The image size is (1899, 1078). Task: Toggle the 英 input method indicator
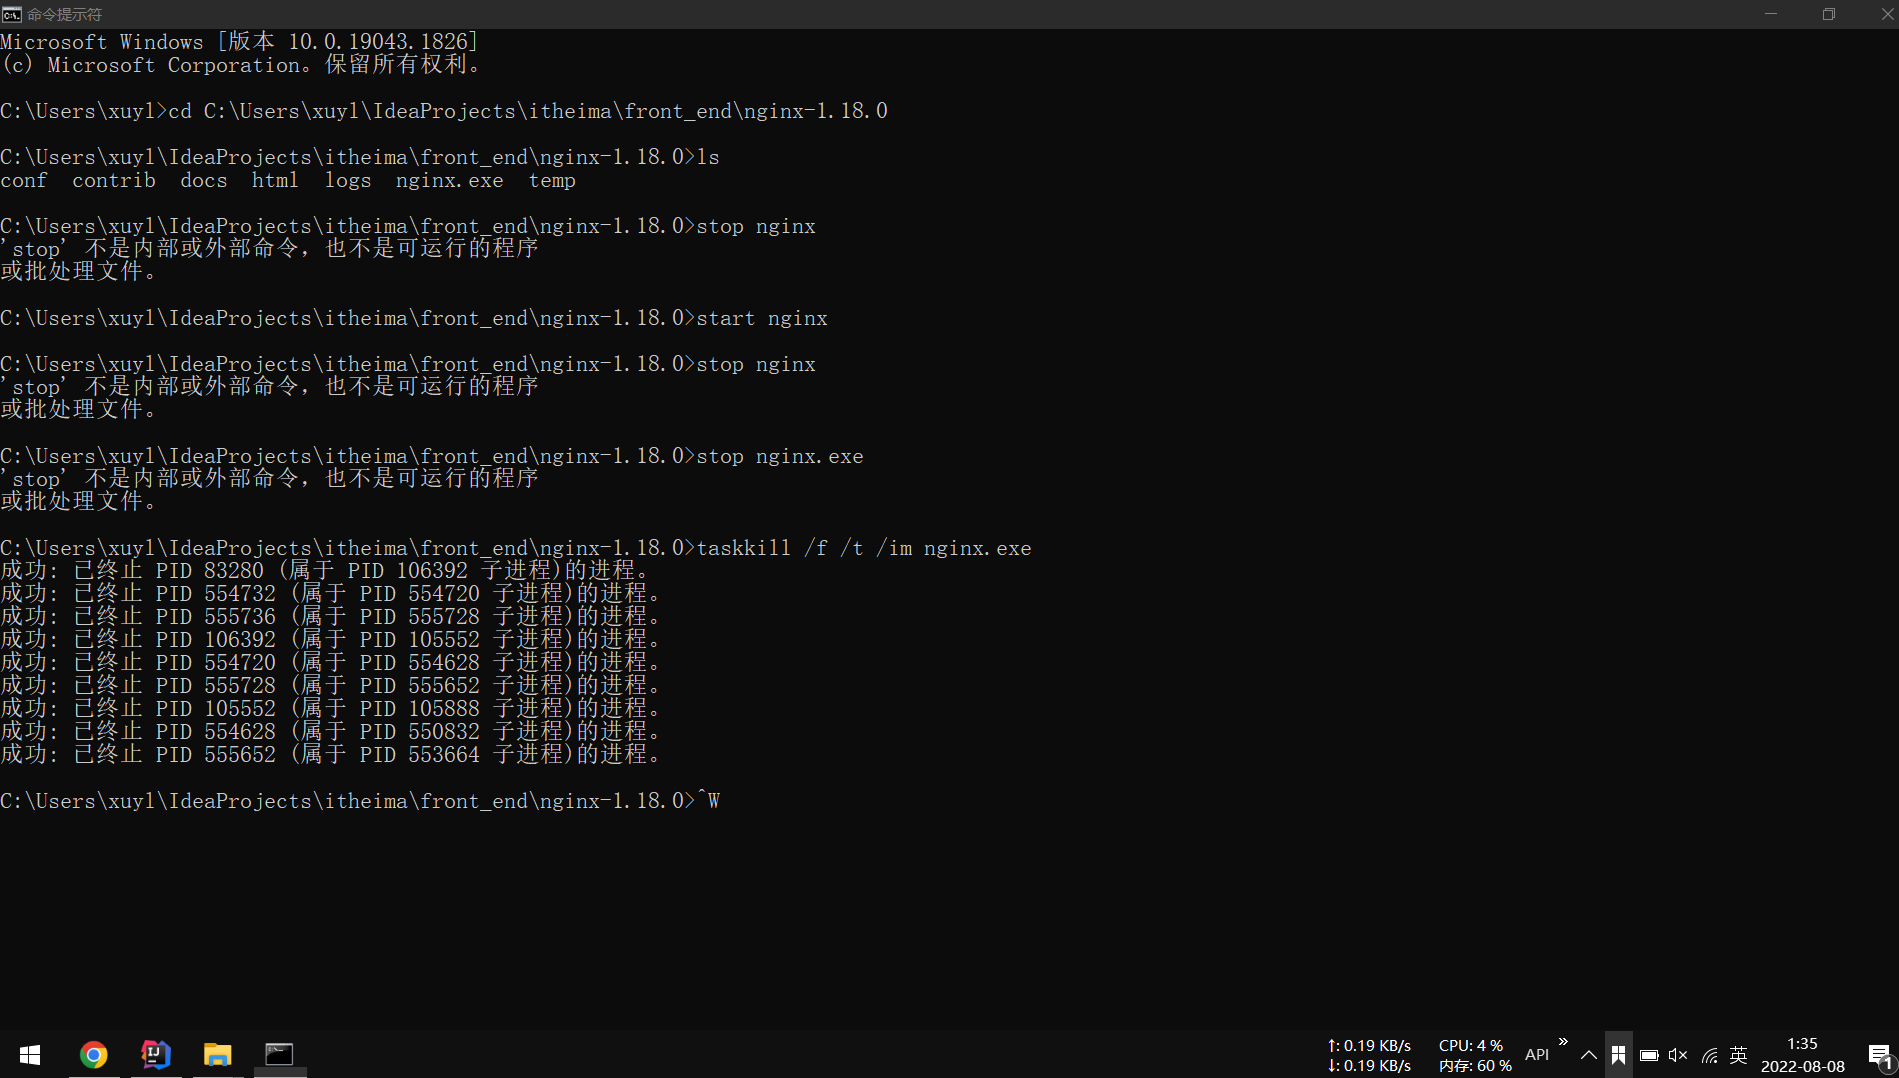point(1739,1055)
